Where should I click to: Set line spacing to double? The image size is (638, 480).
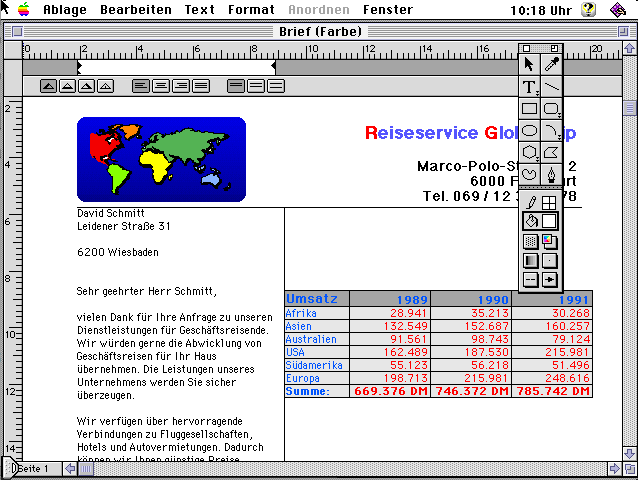click(x=276, y=86)
